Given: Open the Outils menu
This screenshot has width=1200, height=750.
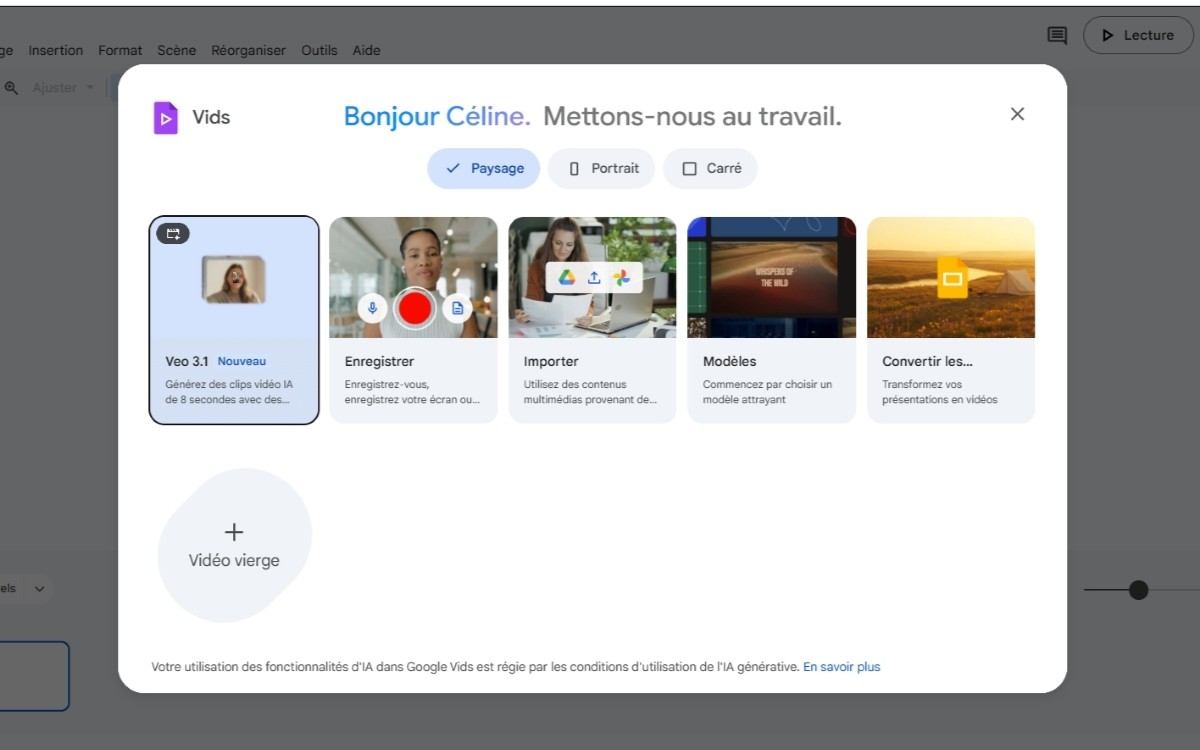Looking at the screenshot, I should coord(319,50).
